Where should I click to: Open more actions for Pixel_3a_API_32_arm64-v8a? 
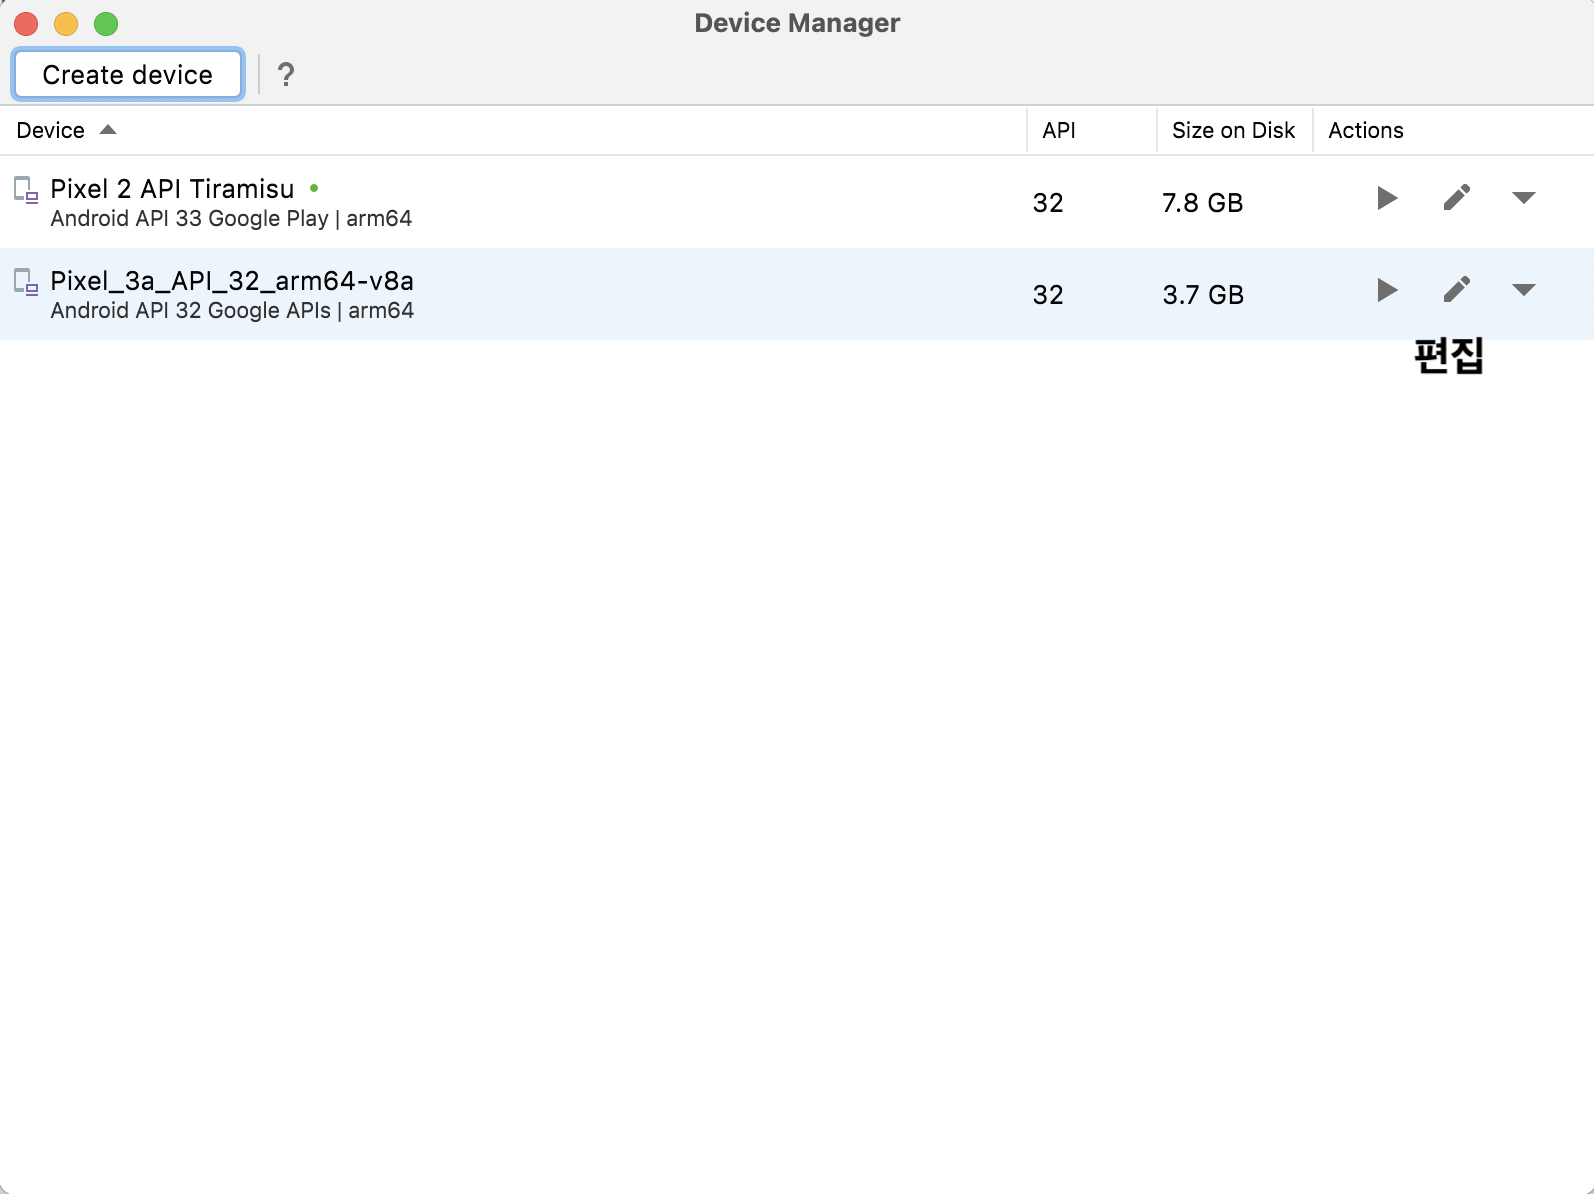(x=1523, y=290)
